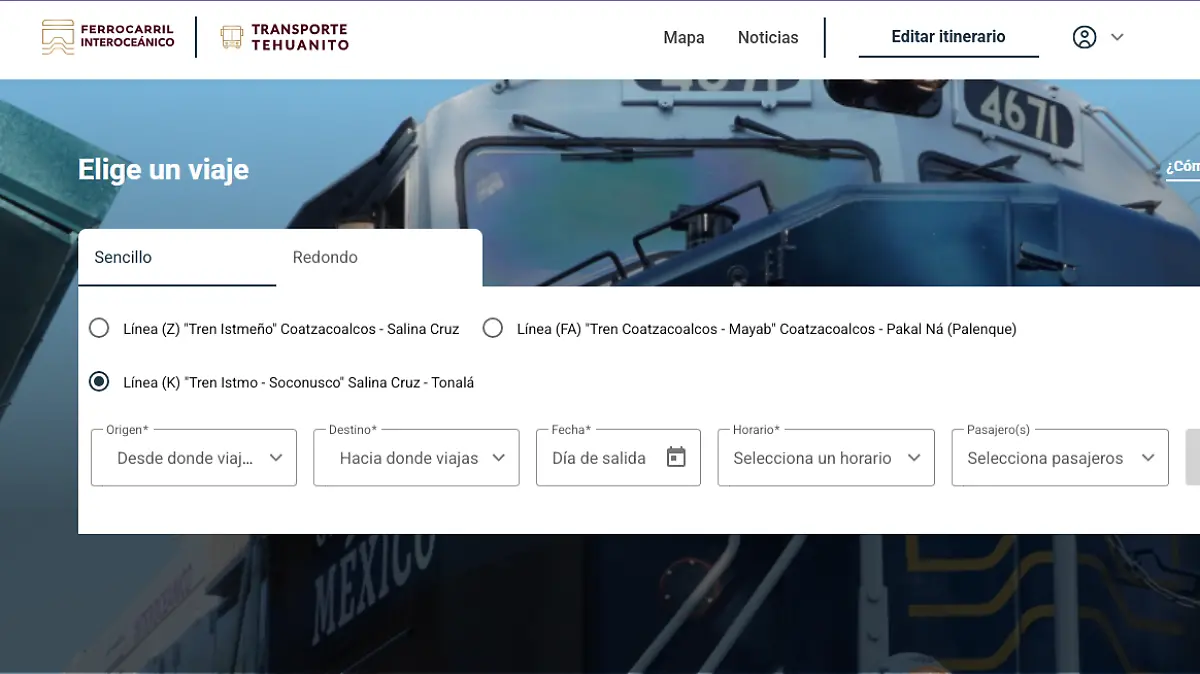1200x674 pixels.
Task: Switch to the Sencillo tab
Action: click(x=123, y=257)
